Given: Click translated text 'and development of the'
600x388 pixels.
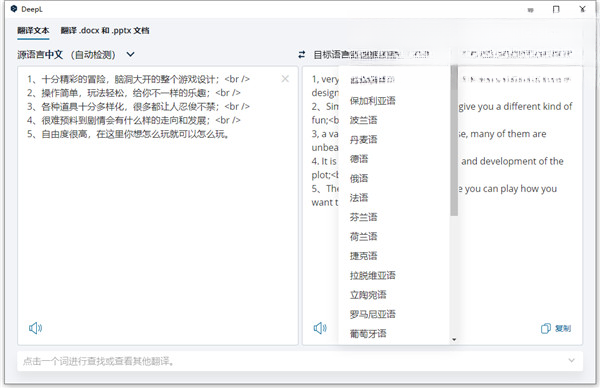Looking at the screenshot, I should tap(512, 161).
